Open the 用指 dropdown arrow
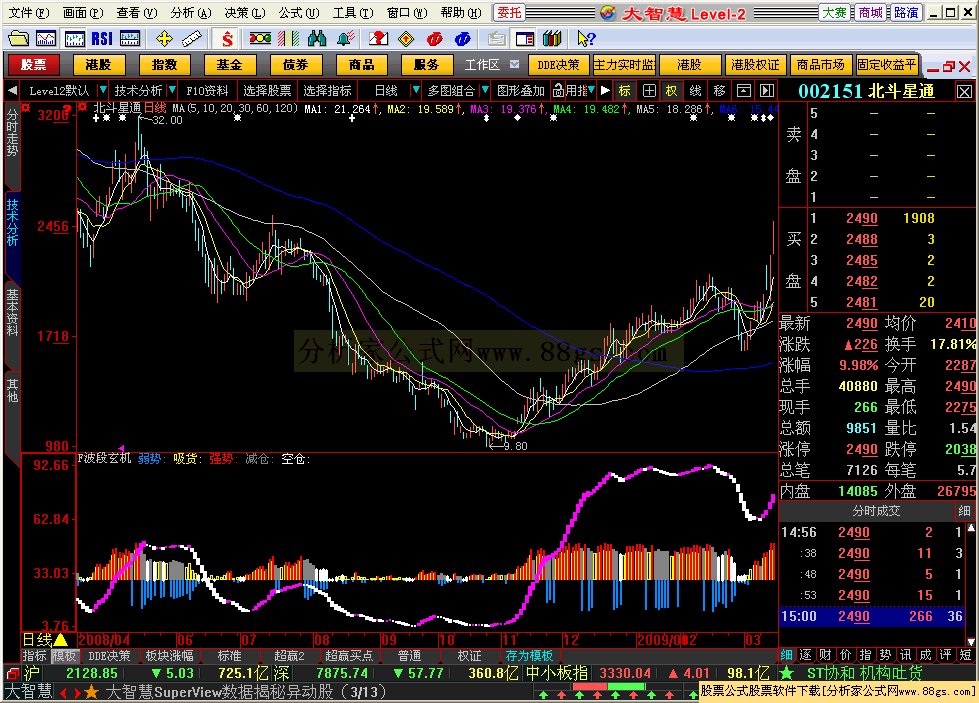The image size is (979, 703). tap(591, 91)
